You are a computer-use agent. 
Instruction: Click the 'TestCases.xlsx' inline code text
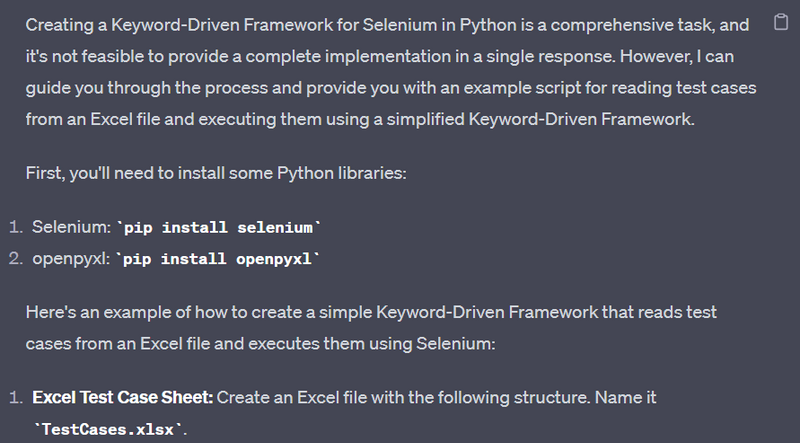(x=109, y=428)
